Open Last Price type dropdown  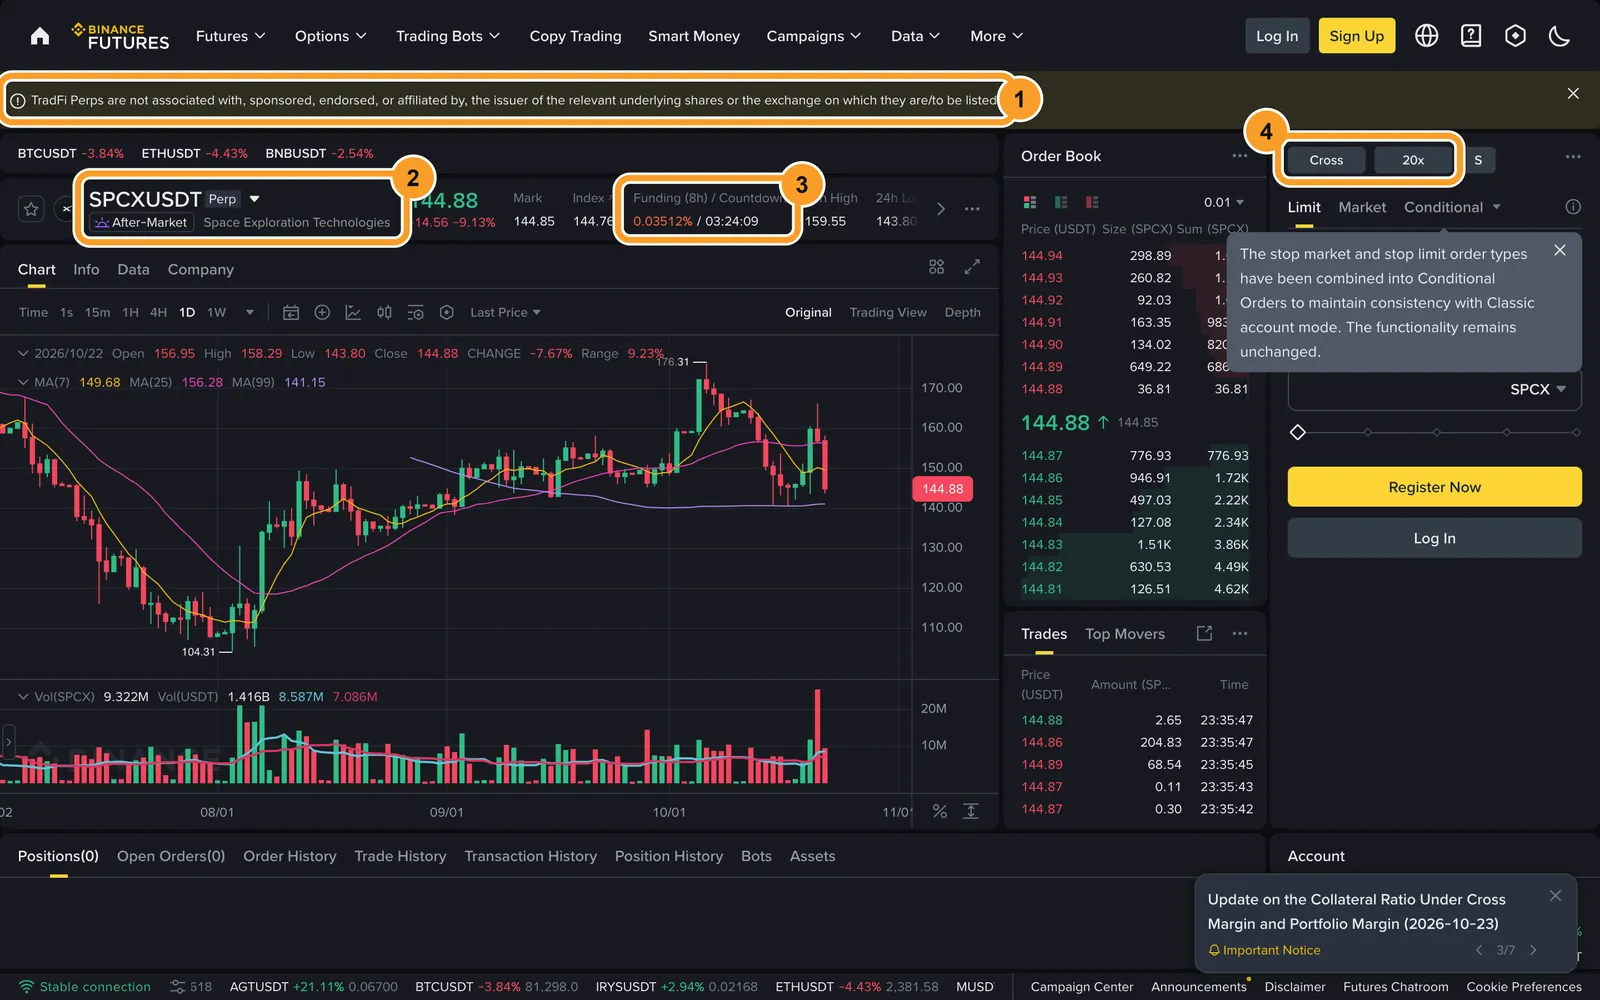pyautogui.click(x=505, y=312)
